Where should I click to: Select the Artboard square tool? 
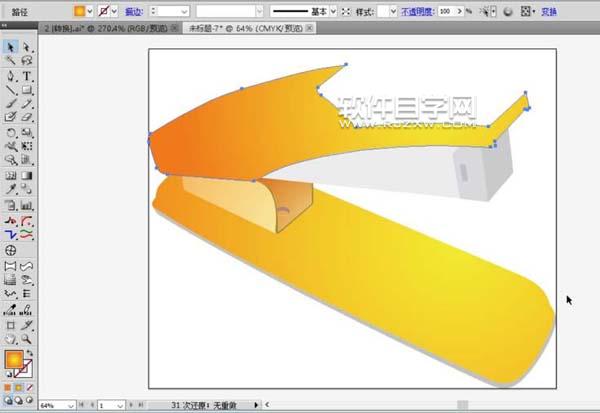tap(10, 325)
